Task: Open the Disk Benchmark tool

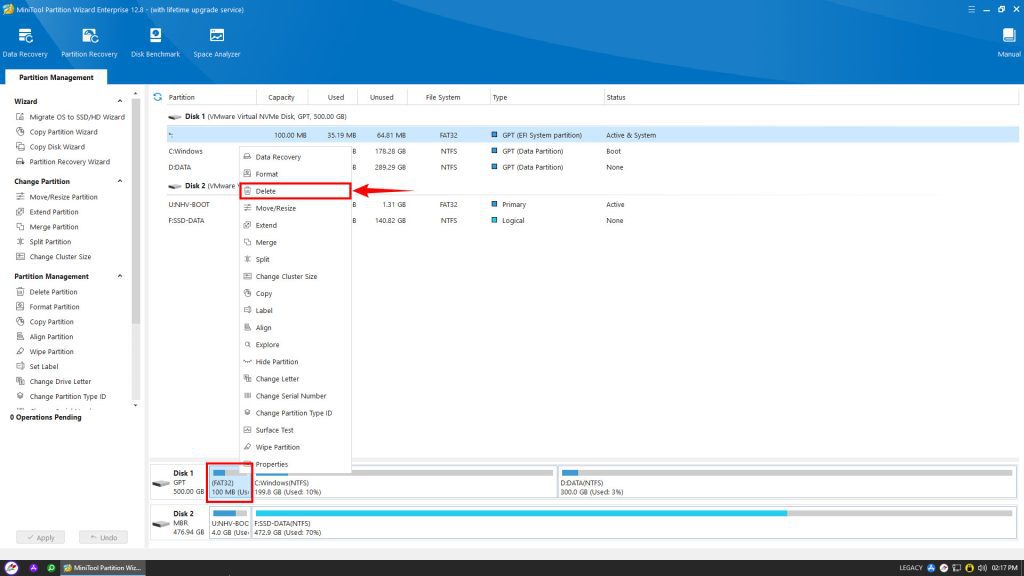Action: [x=155, y=43]
